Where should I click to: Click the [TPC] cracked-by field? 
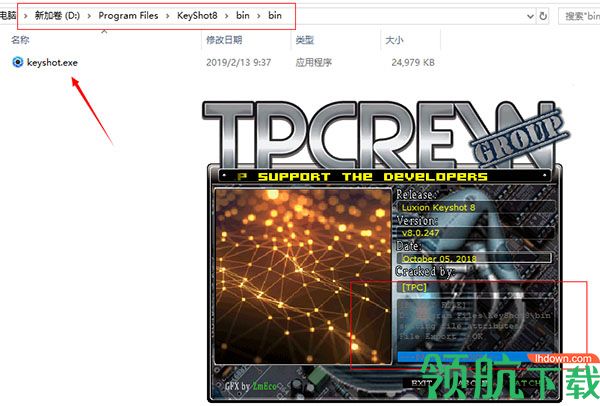[x=474, y=287]
